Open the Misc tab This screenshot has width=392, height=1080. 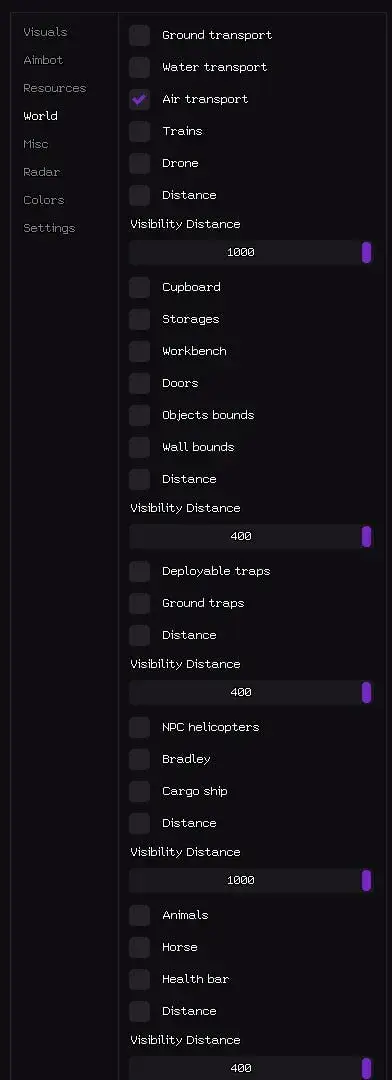tap(36, 144)
